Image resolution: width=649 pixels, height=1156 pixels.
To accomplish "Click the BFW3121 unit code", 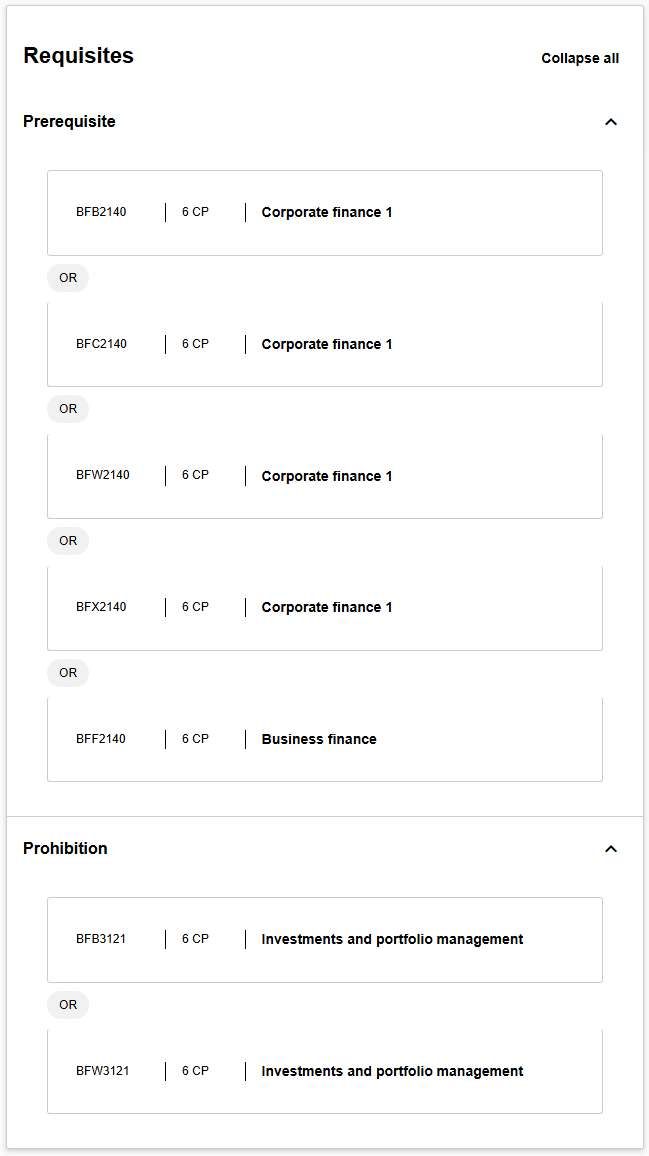I will click(x=102, y=1071).
